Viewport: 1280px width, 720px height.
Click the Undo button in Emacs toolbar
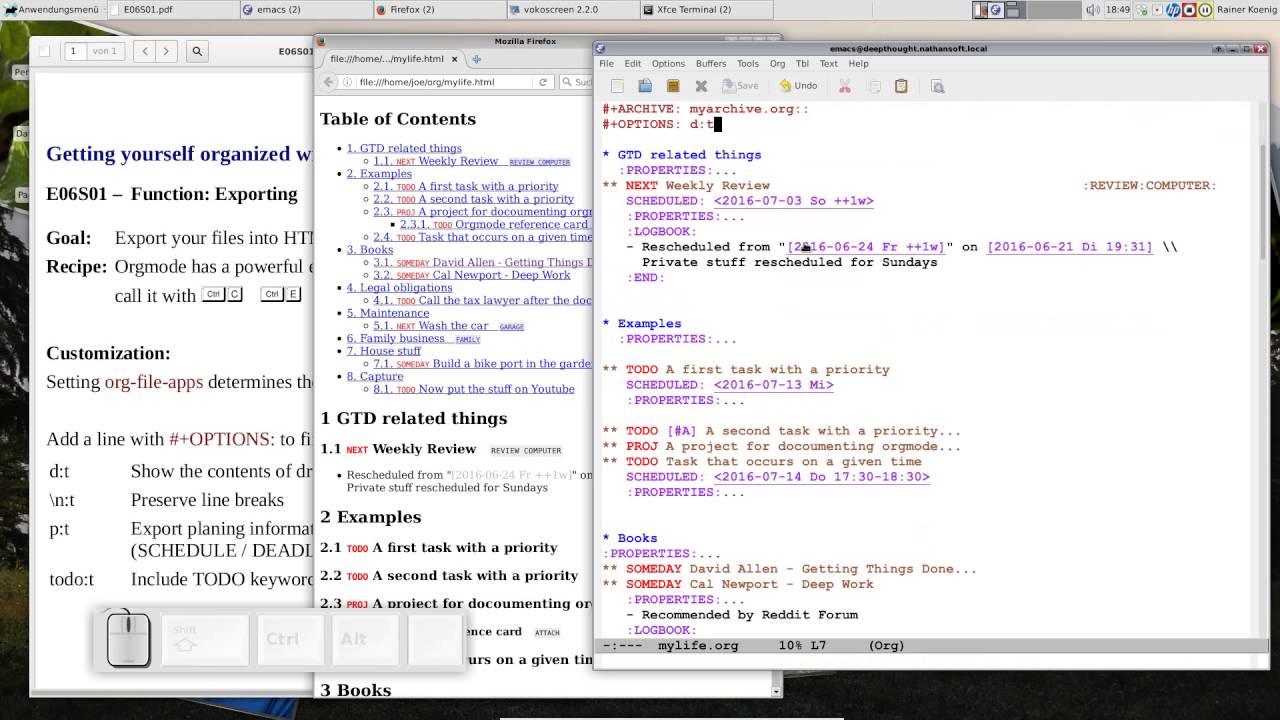(798, 86)
